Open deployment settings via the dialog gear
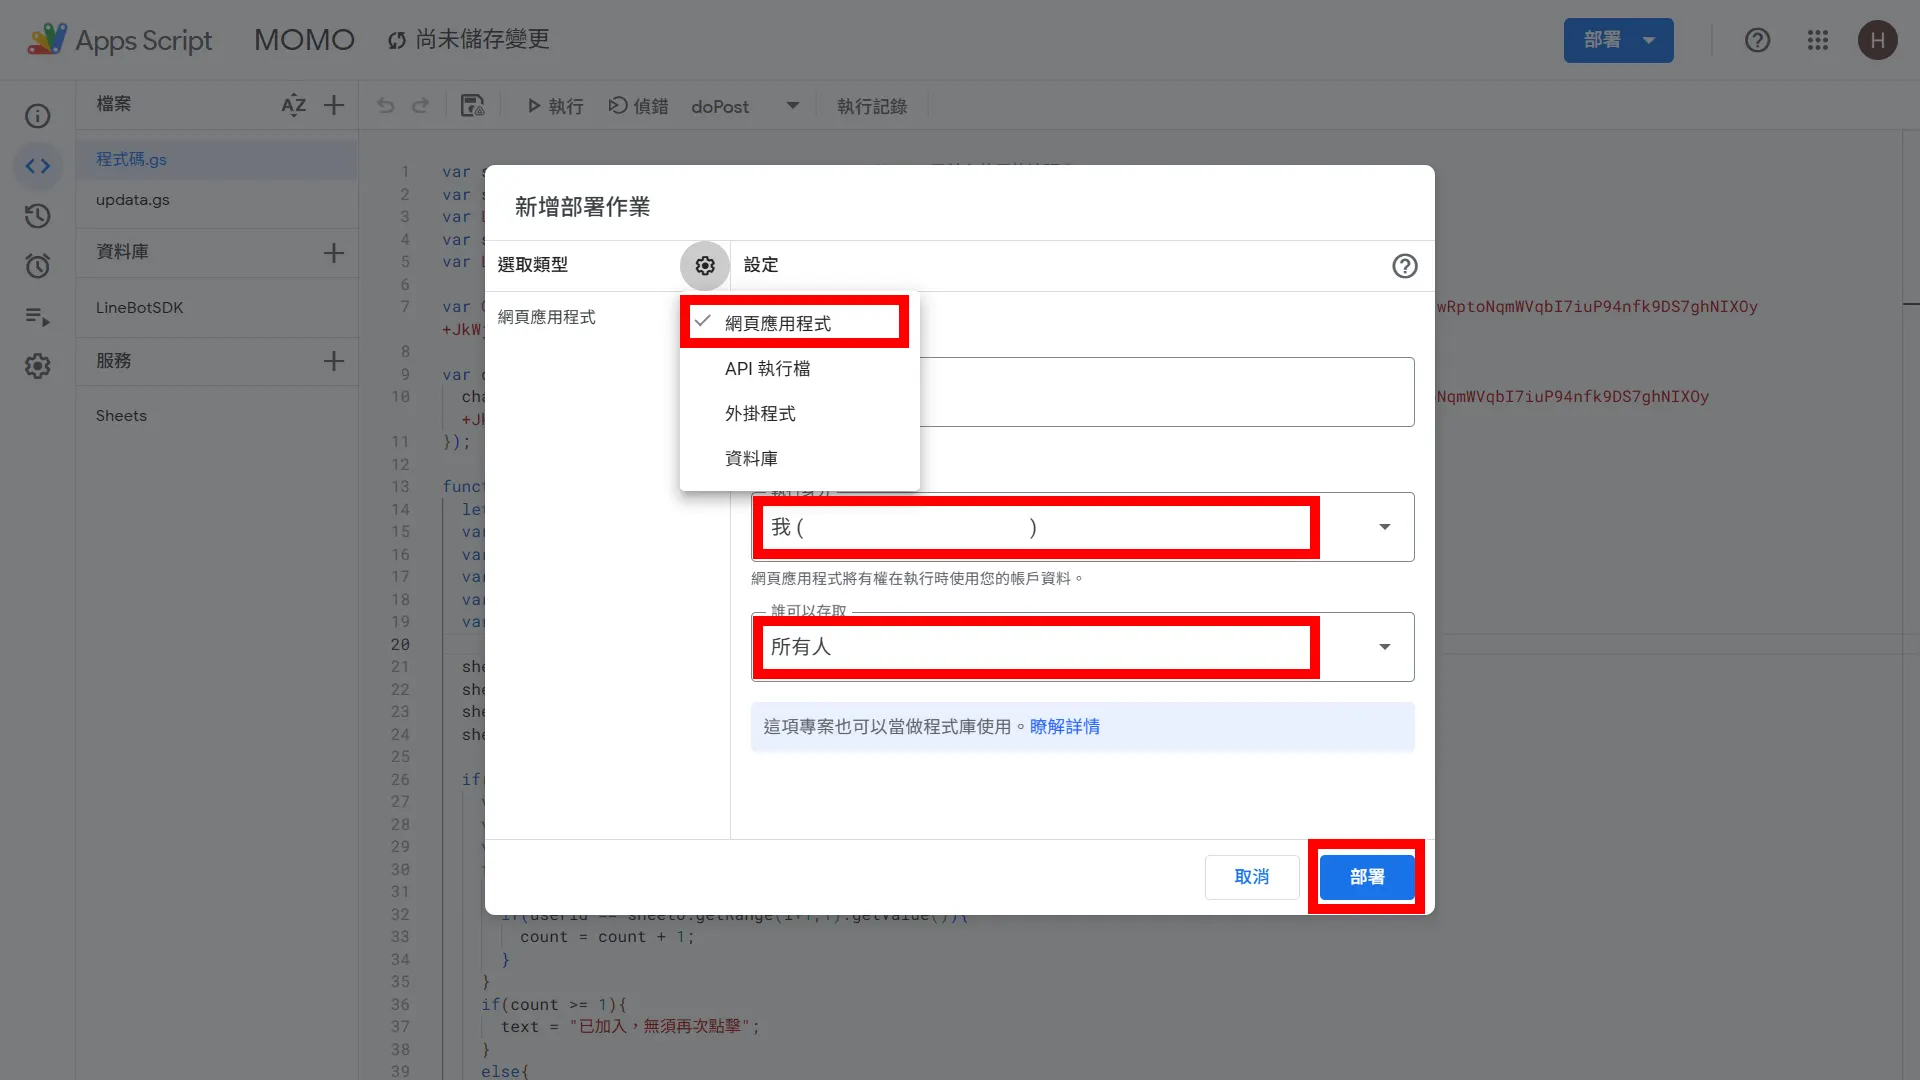 click(704, 265)
